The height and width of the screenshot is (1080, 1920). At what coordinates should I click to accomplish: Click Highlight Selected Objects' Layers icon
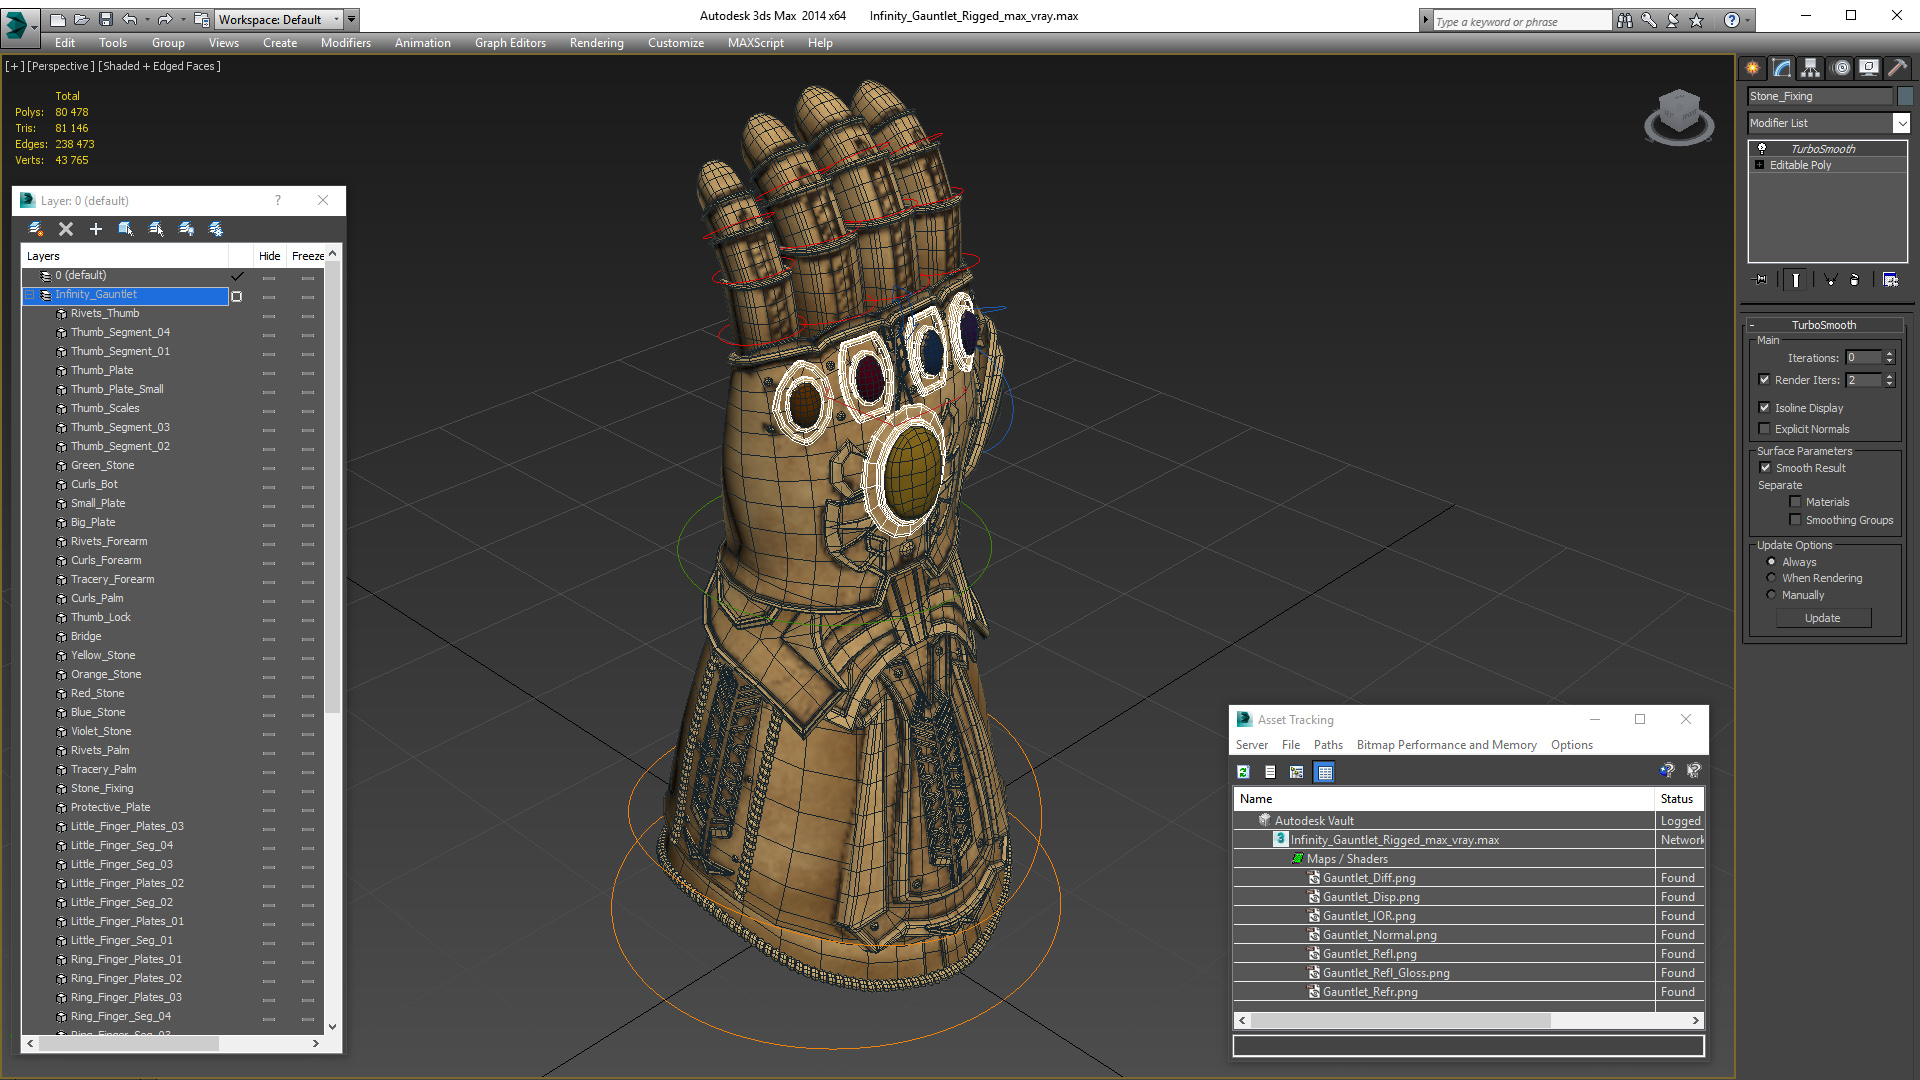(156, 229)
